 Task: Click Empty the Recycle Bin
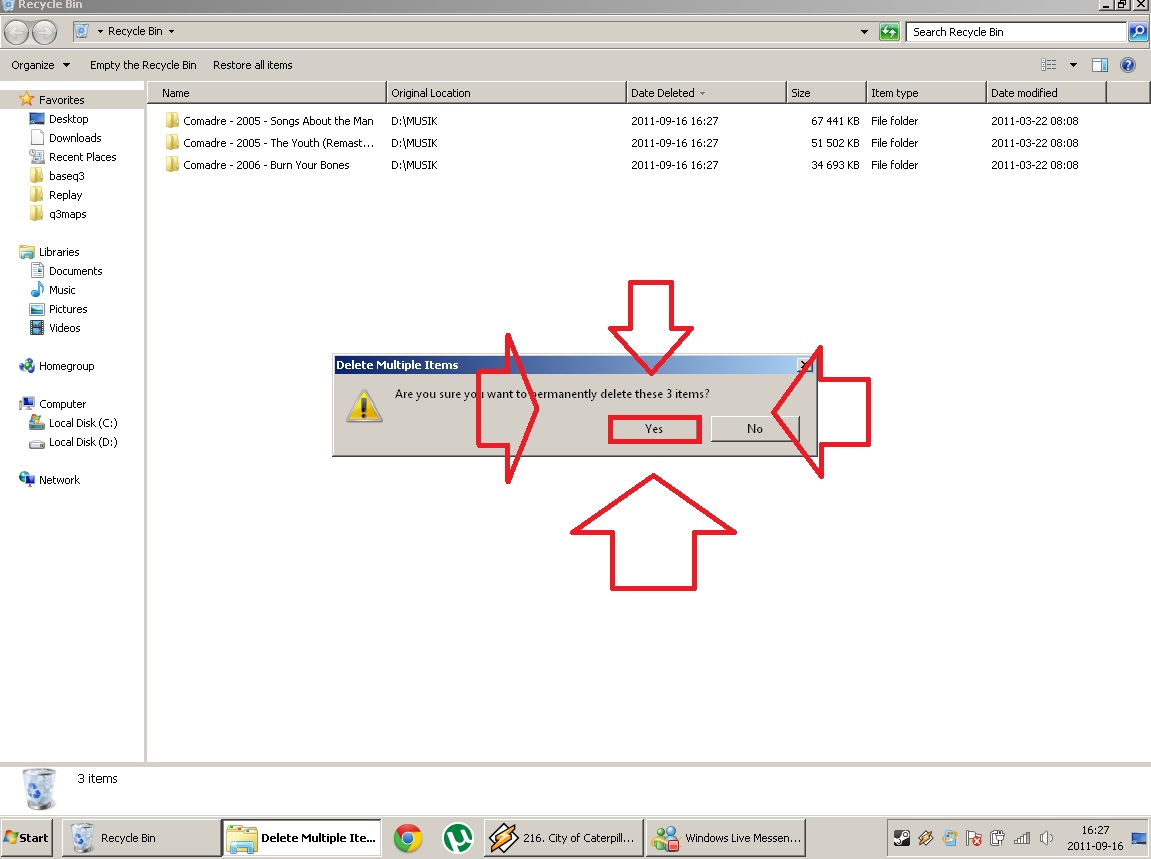click(x=143, y=65)
